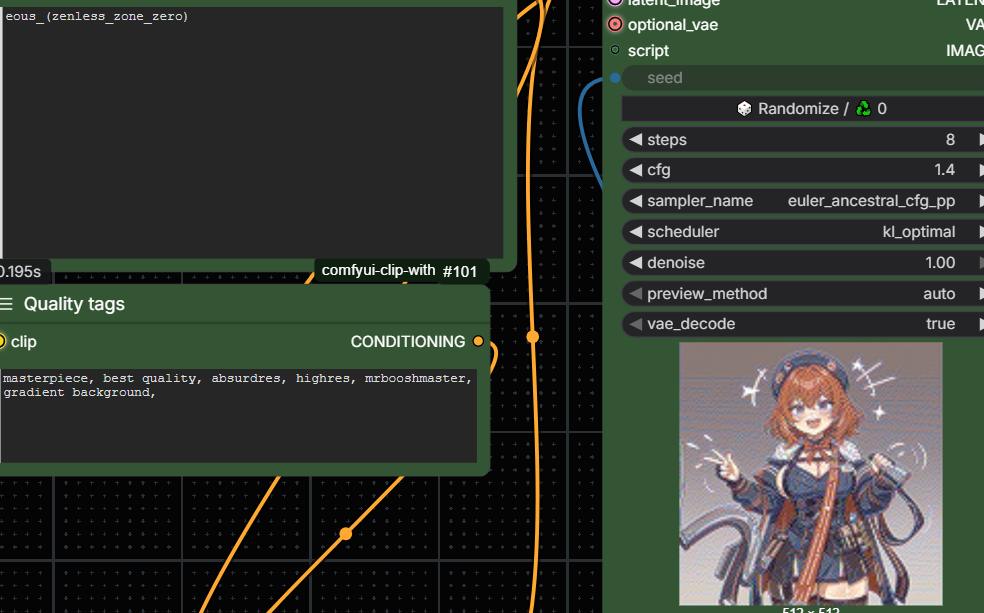Click the denoise value 1.00
This screenshot has height=613, width=984.
click(940, 262)
